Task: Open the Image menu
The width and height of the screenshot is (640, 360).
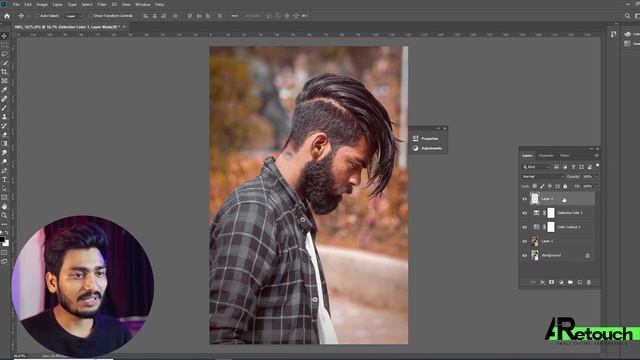Action: (x=42, y=4)
